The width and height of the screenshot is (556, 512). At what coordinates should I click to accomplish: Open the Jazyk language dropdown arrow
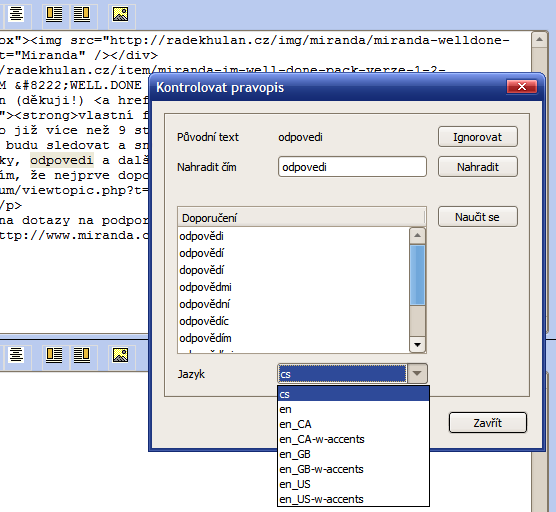[x=417, y=374]
